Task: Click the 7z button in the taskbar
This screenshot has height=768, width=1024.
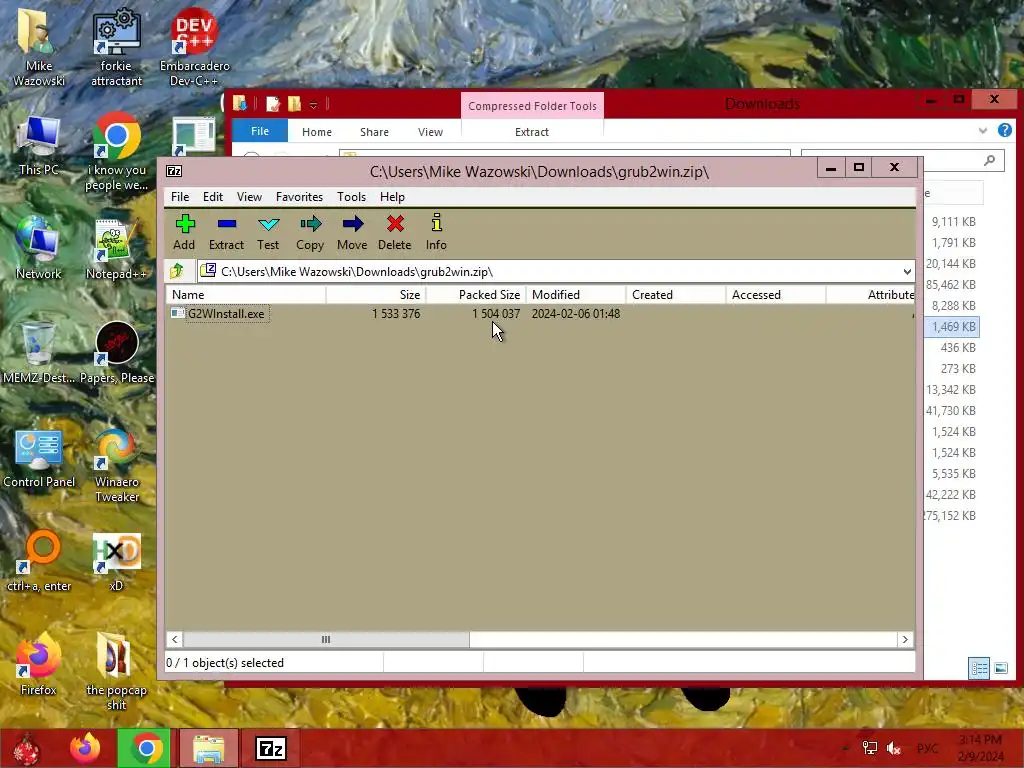Action: (270, 748)
